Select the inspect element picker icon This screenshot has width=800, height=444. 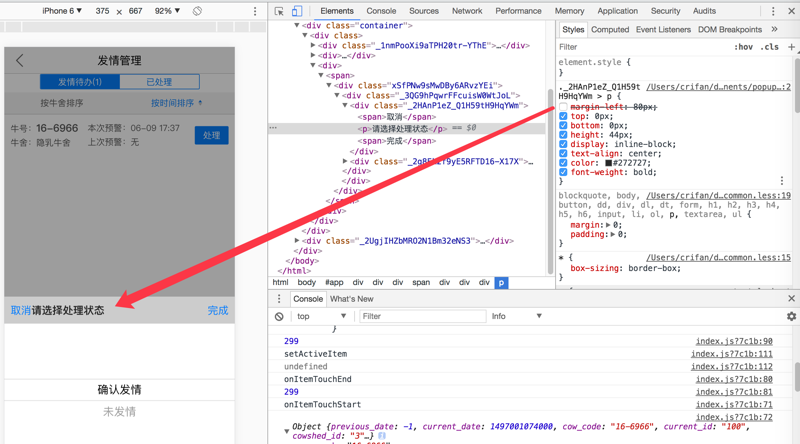(x=279, y=11)
